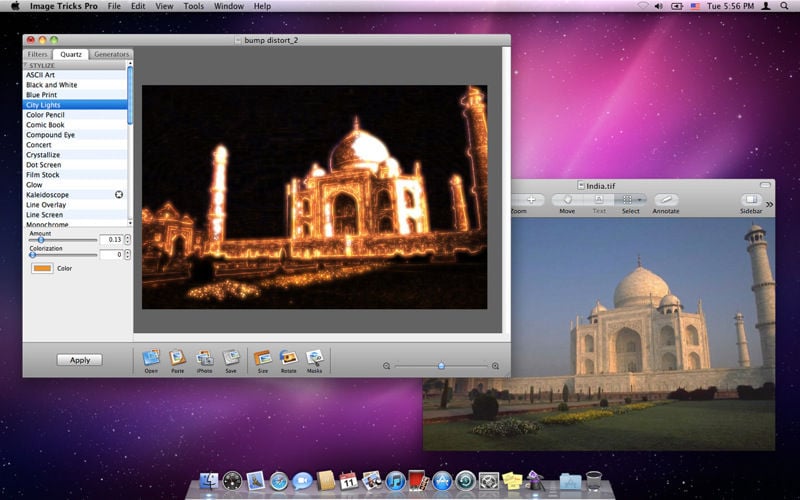Click the Rotate toolbar icon

pos(289,357)
